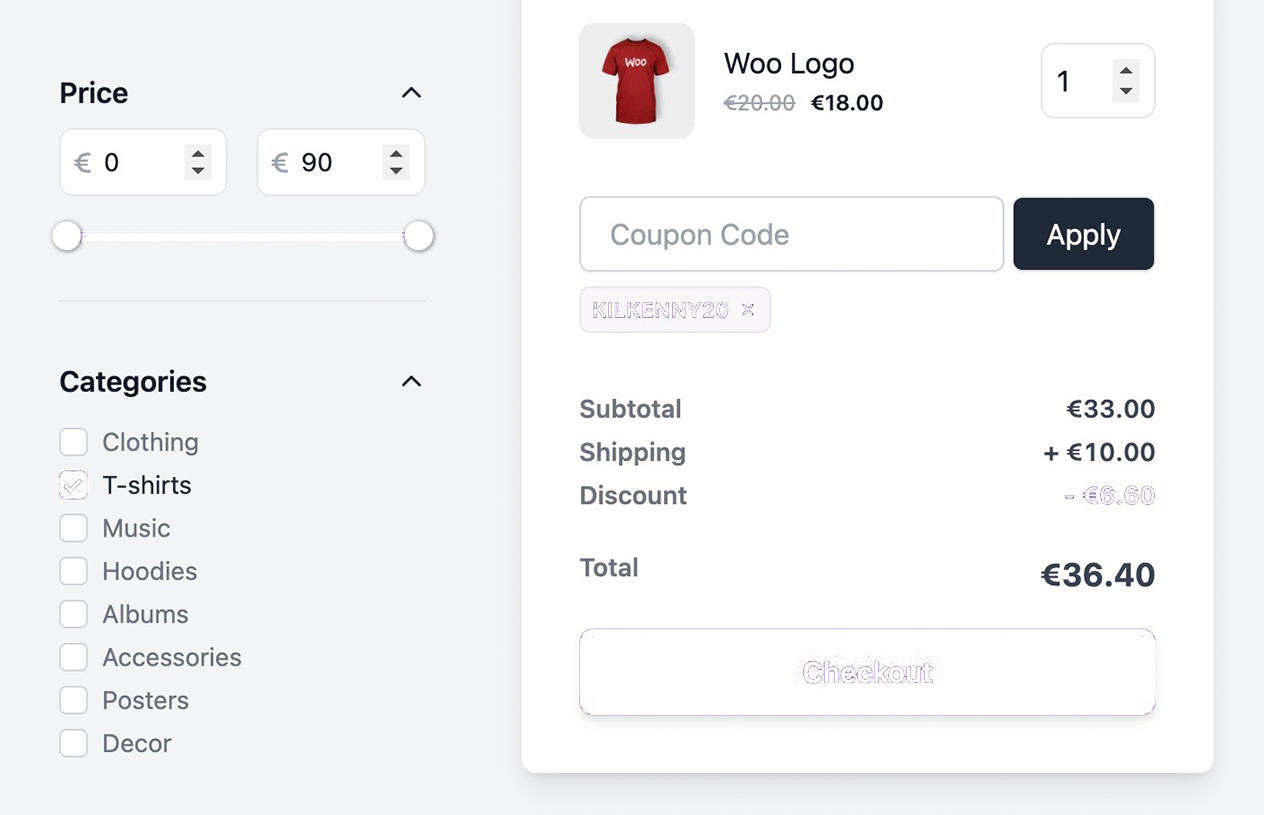Increment maximum price with up arrow
The image size is (1264, 815).
tap(396, 154)
